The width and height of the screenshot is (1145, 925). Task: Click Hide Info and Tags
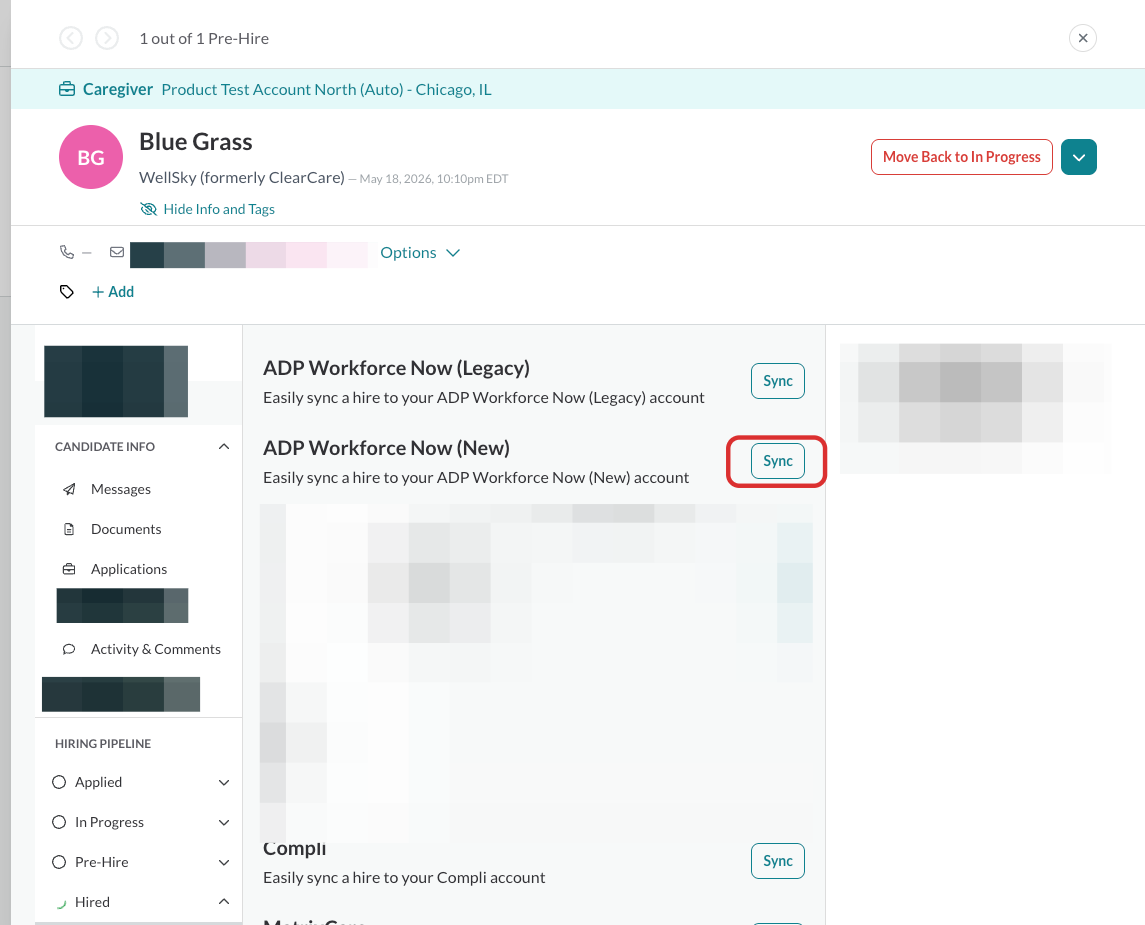coord(219,209)
